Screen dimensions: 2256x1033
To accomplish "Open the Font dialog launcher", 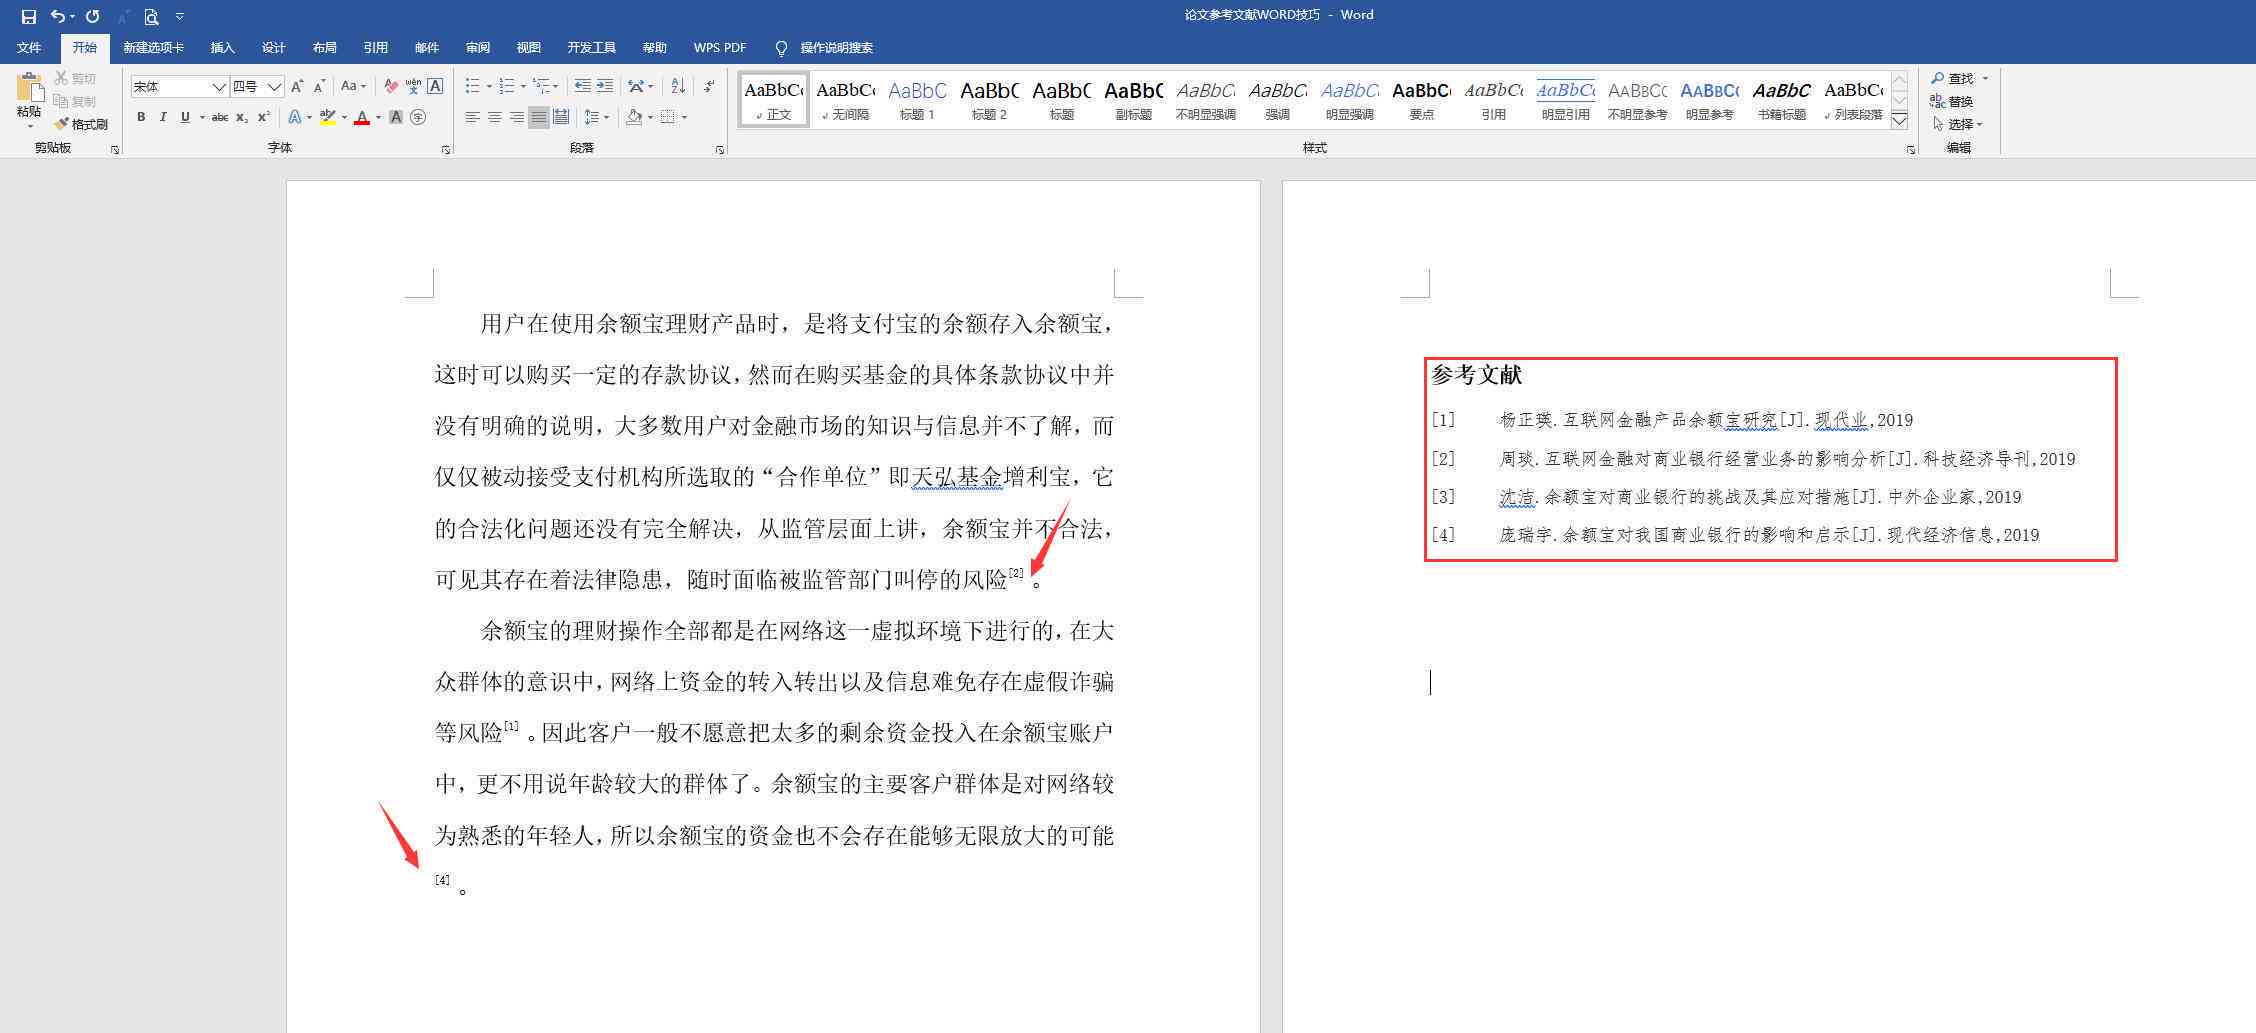I will (446, 150).
